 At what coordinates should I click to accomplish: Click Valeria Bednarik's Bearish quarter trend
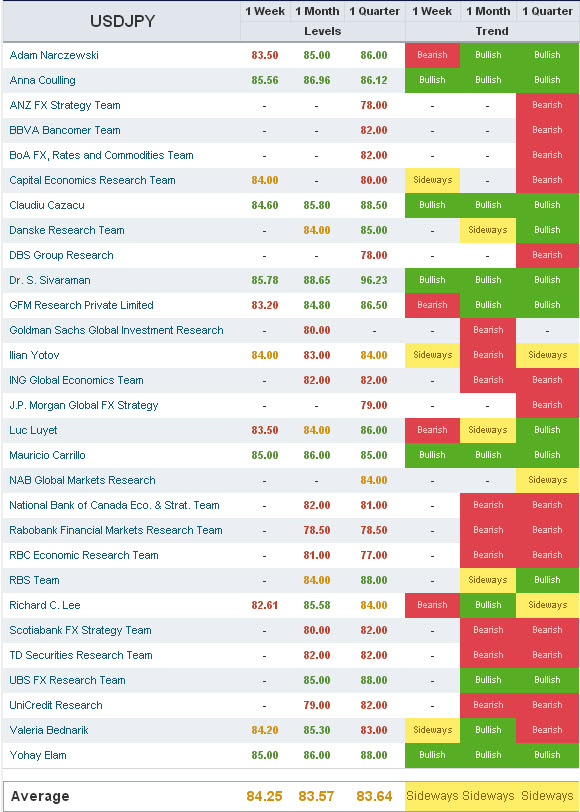pos(548,730)
